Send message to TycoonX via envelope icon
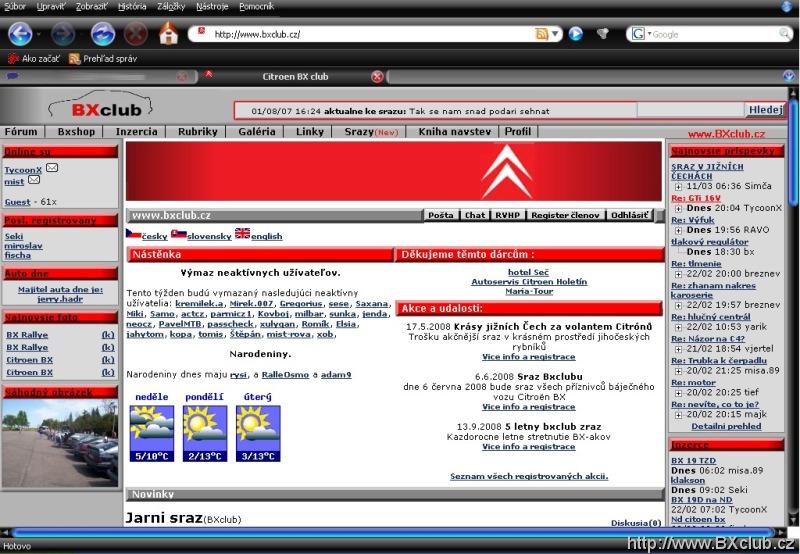This screenshot has height=554, width=800. click(52, 167)
